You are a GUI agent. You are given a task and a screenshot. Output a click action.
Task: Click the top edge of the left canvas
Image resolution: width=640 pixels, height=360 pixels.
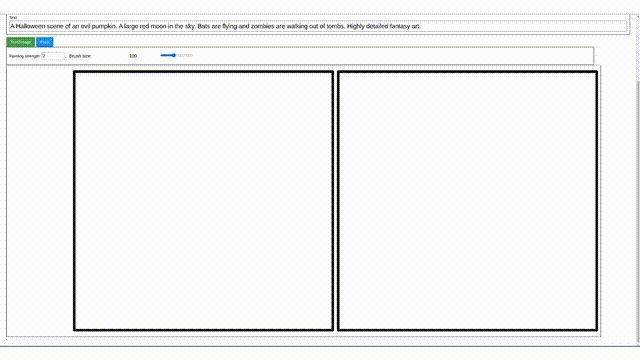[x=203, y=72]
